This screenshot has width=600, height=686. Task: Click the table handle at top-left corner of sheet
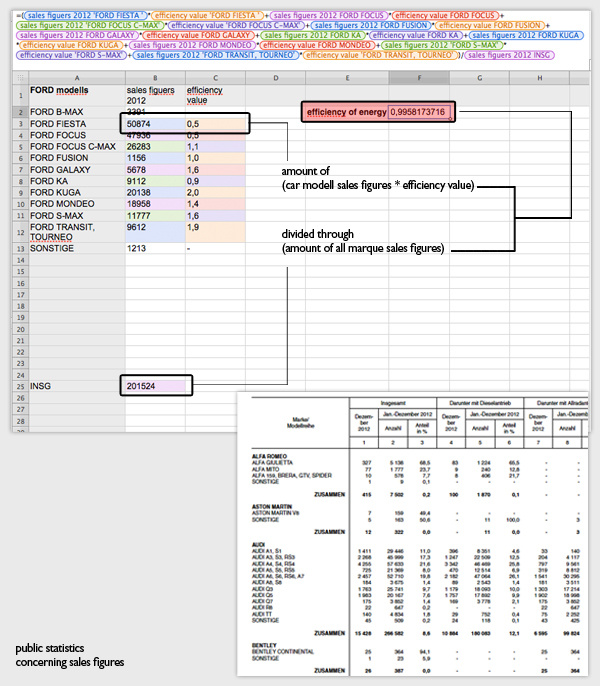(20, 78)
